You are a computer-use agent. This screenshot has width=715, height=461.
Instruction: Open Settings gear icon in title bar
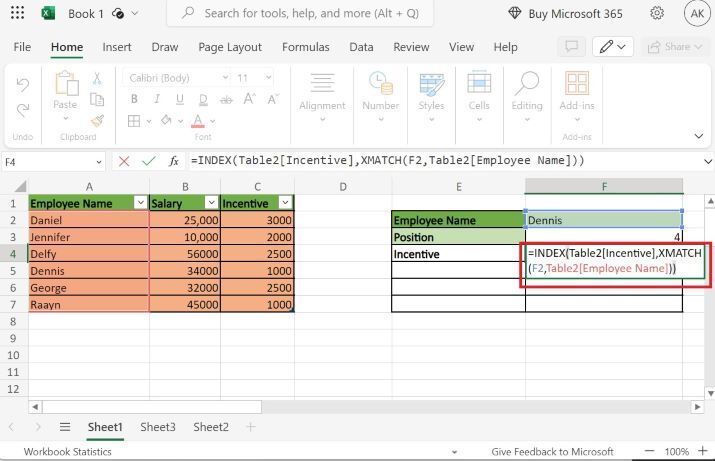pos(657,14)
